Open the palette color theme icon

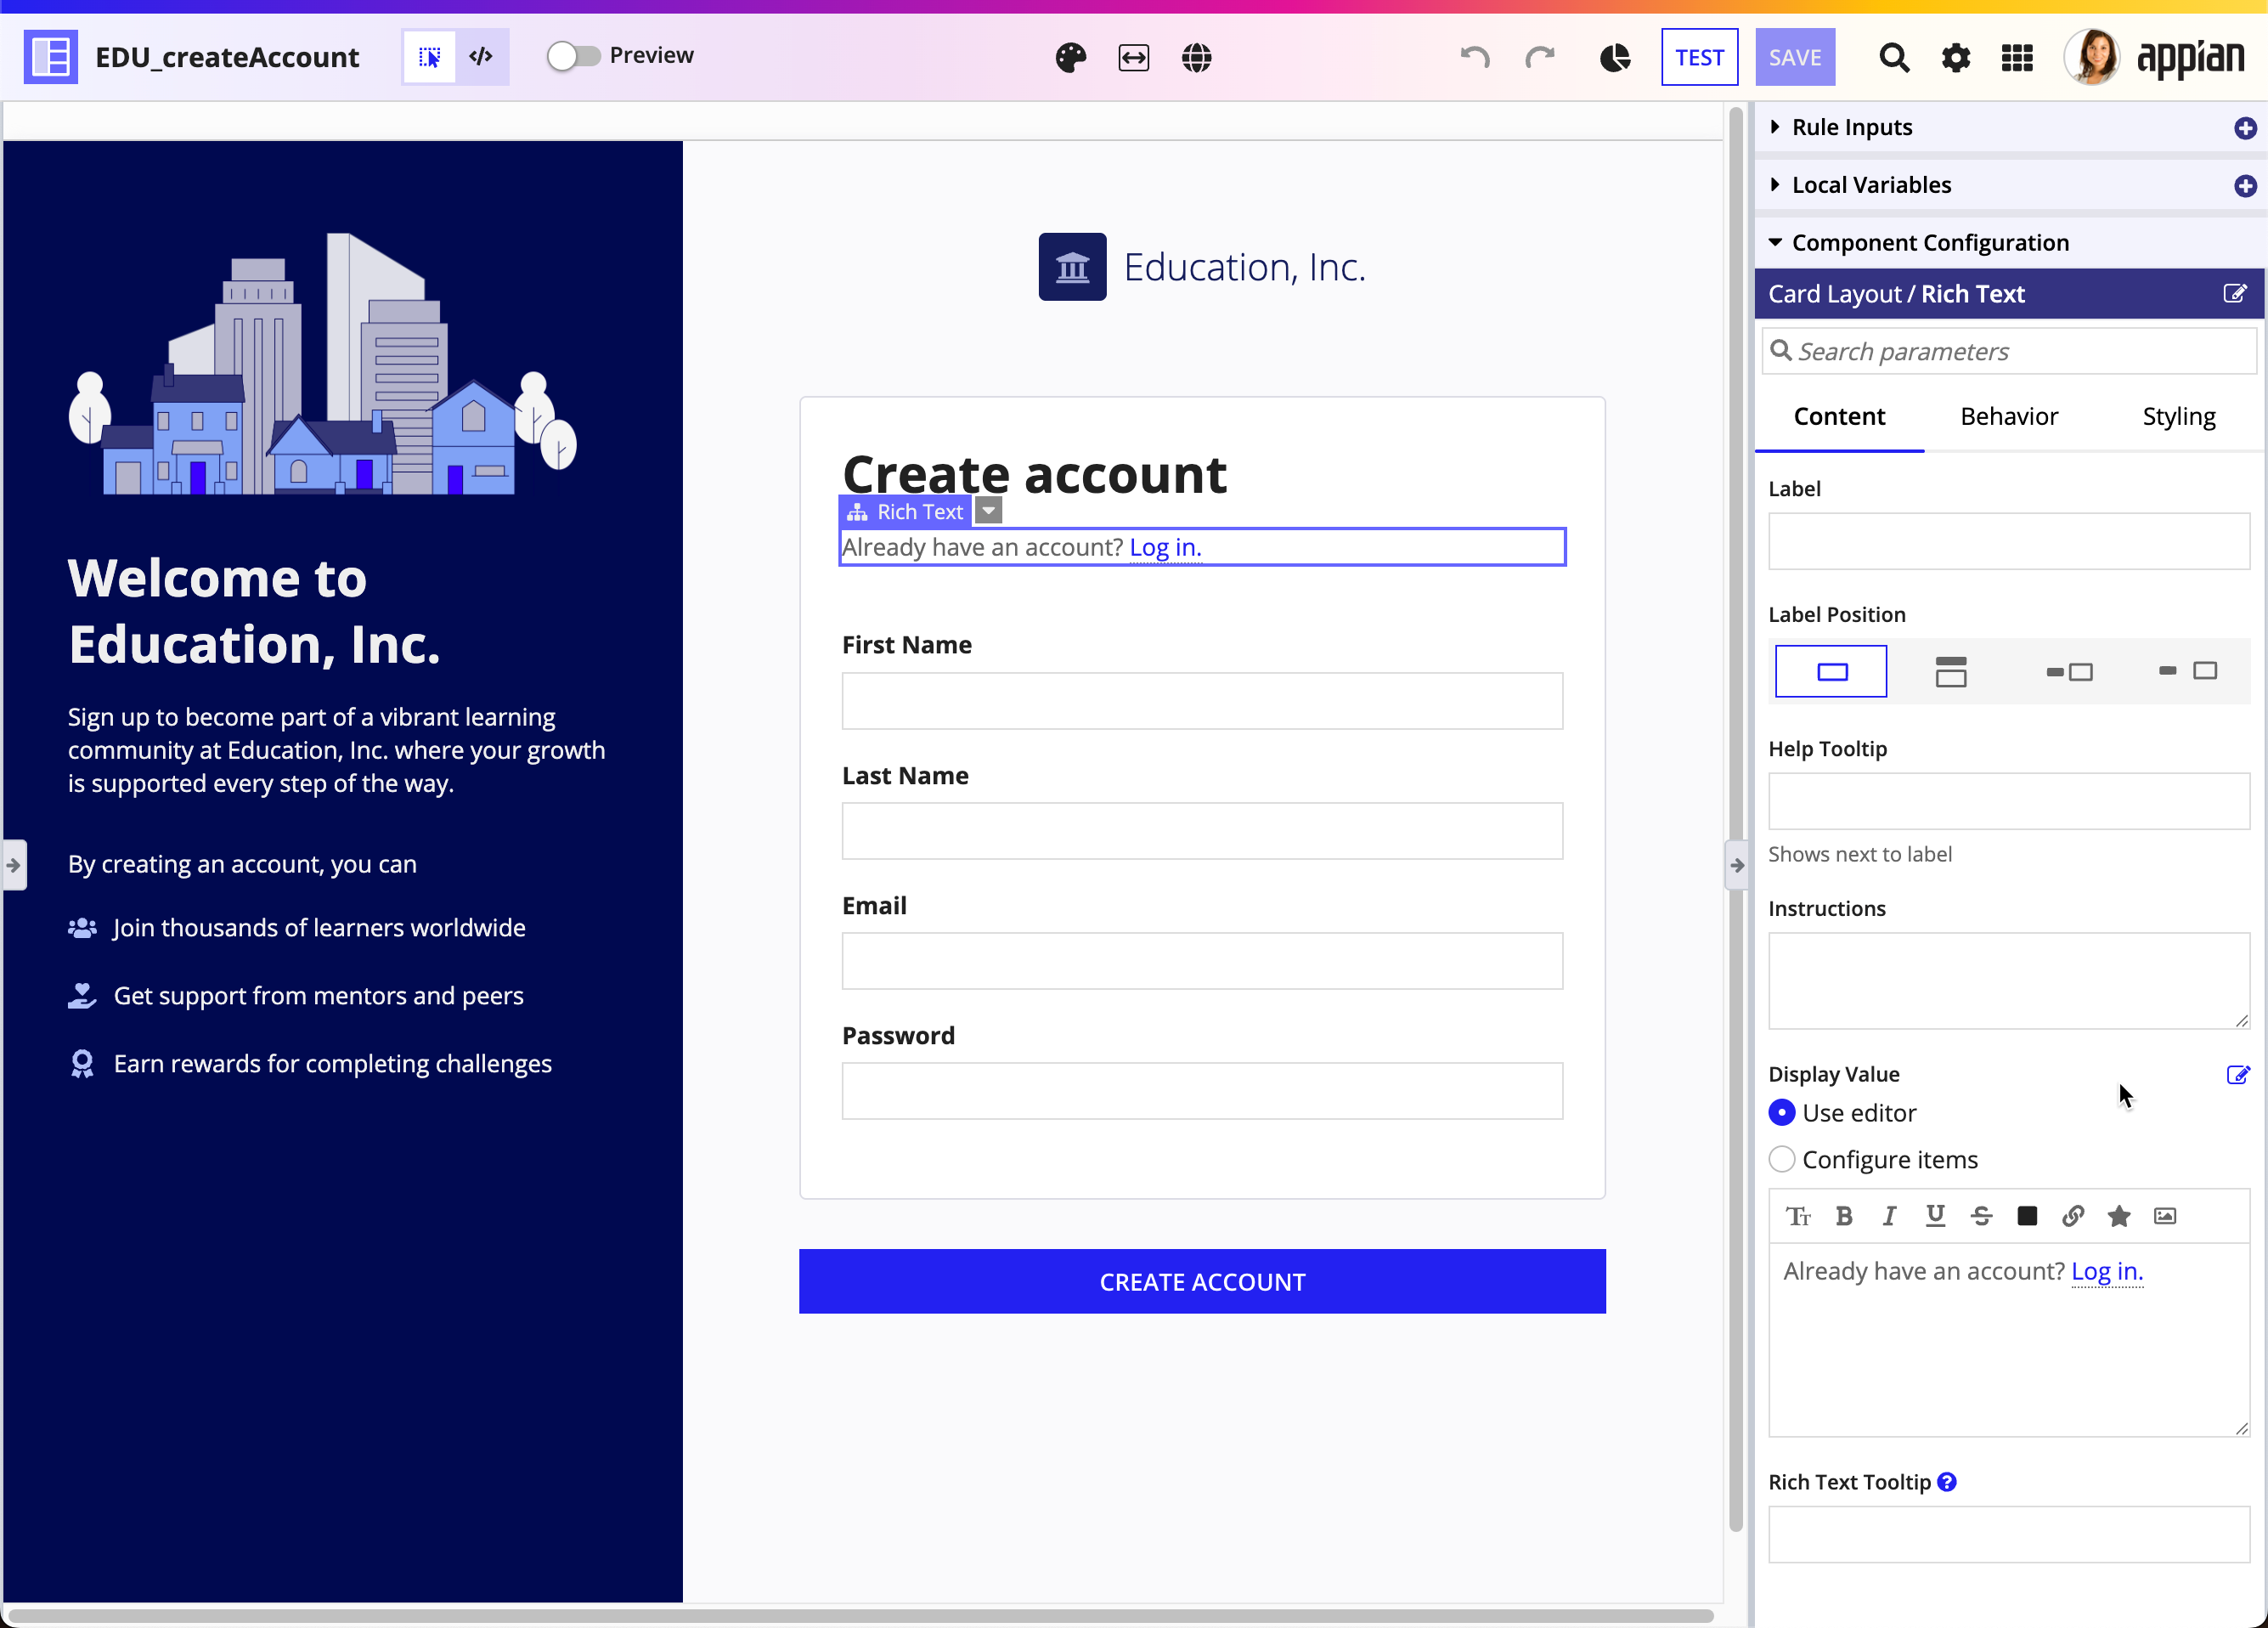point(1070,58)
